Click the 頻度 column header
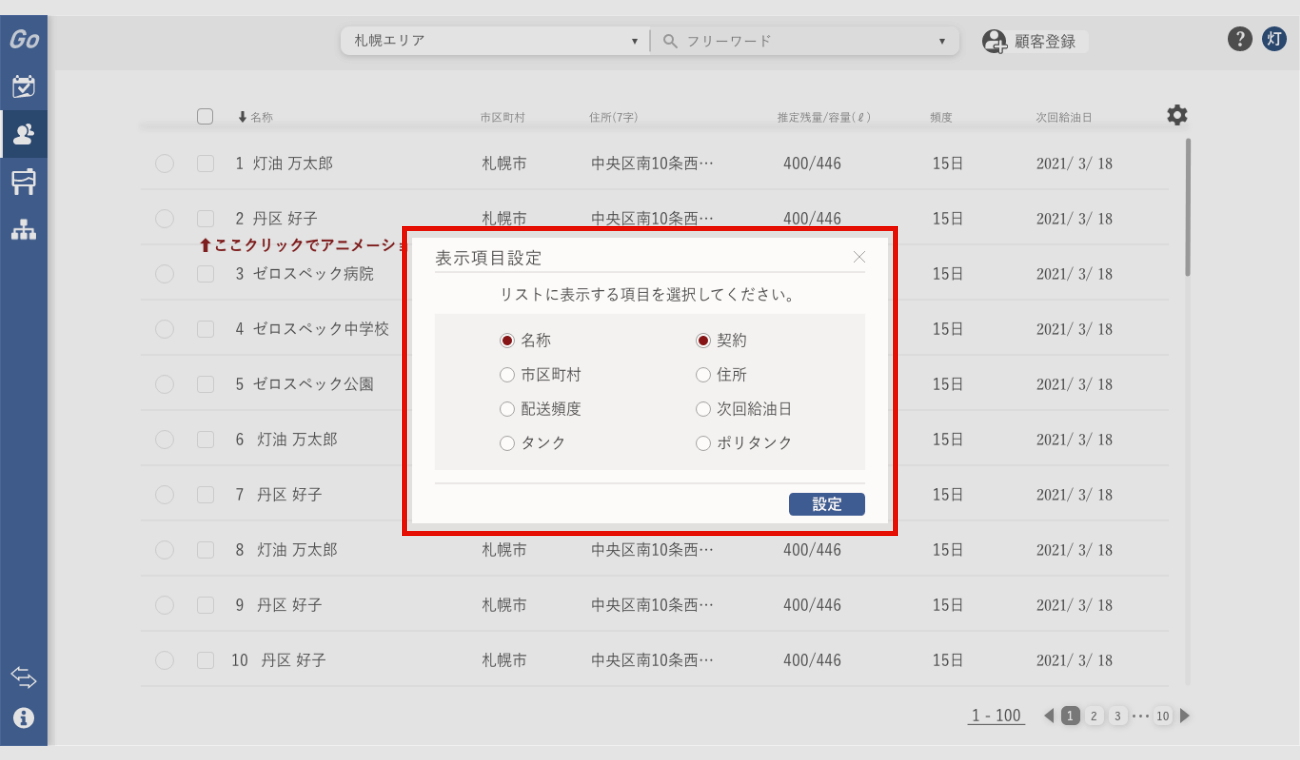This screenshot has height=760, width=1300. tap(941, 118)
